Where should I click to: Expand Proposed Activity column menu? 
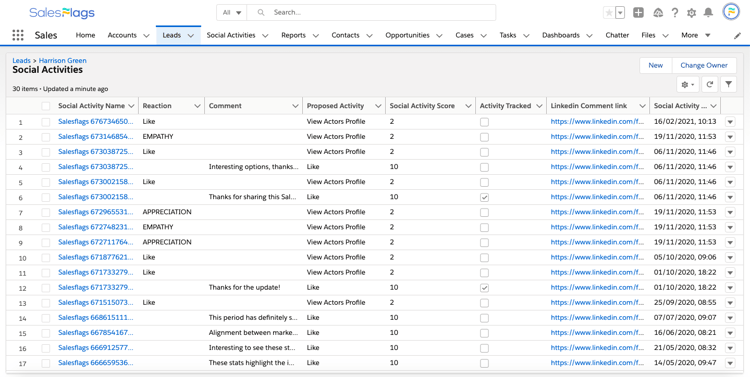378,106
